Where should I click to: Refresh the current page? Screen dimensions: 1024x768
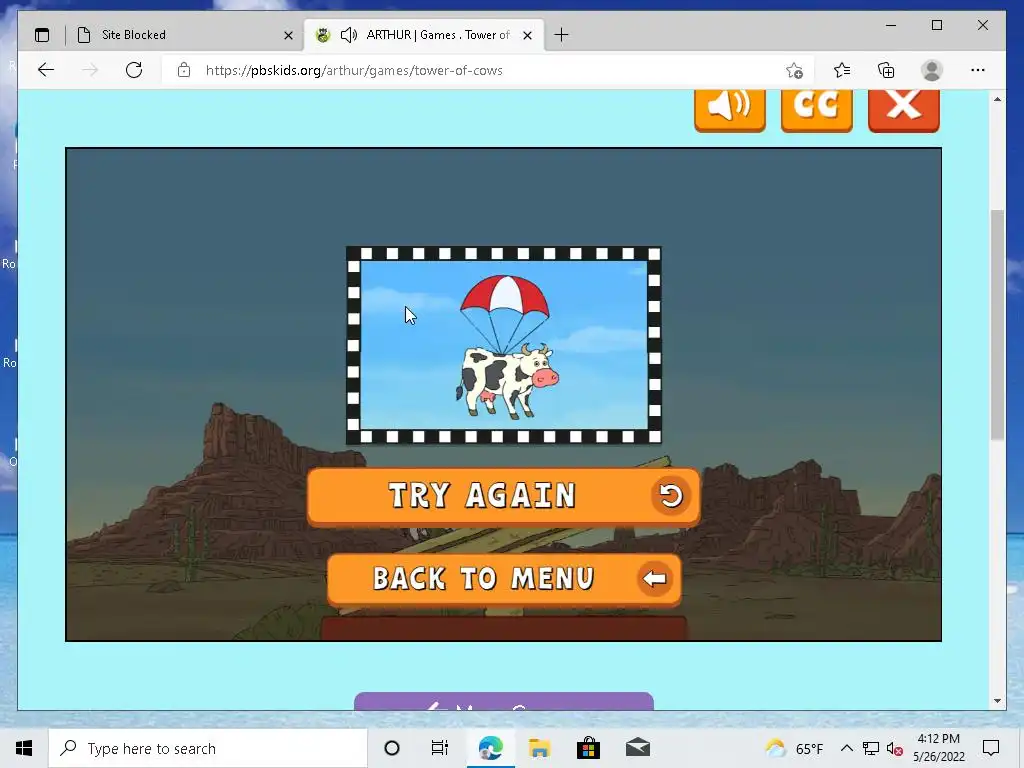(x=134, y=70)
